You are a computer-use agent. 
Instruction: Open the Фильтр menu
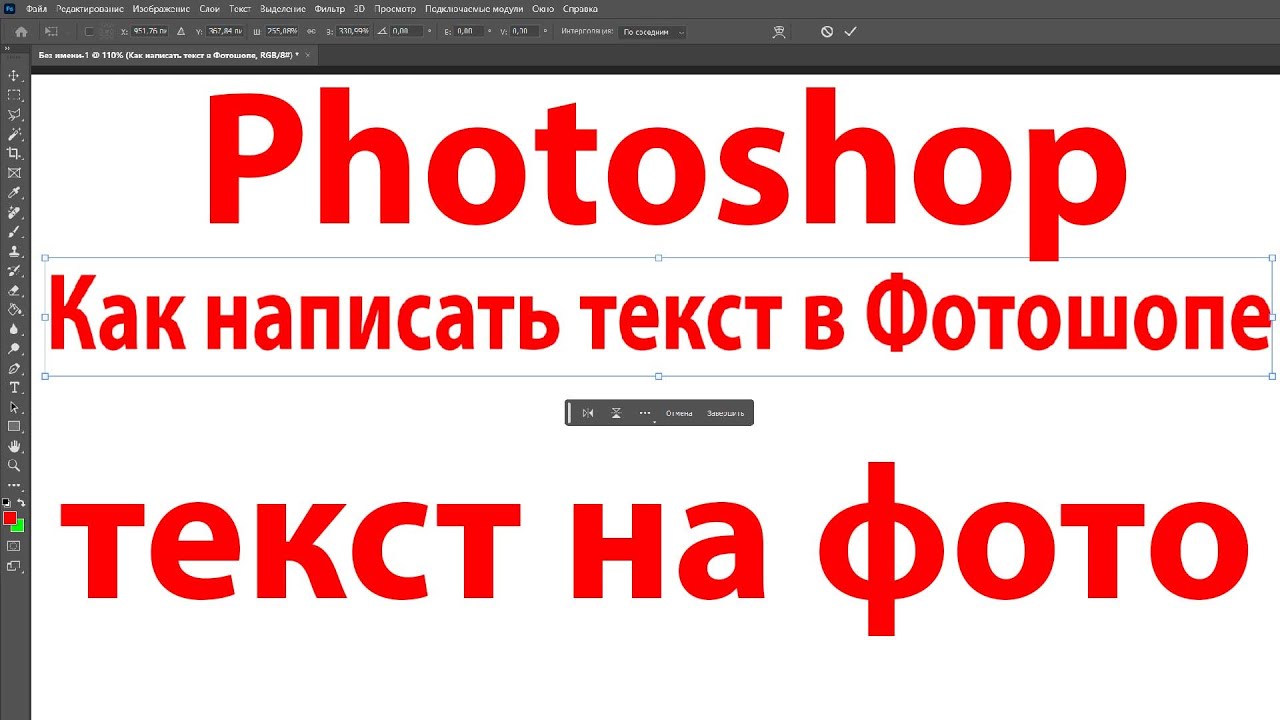pyautogui.click(x=330, y=8)
